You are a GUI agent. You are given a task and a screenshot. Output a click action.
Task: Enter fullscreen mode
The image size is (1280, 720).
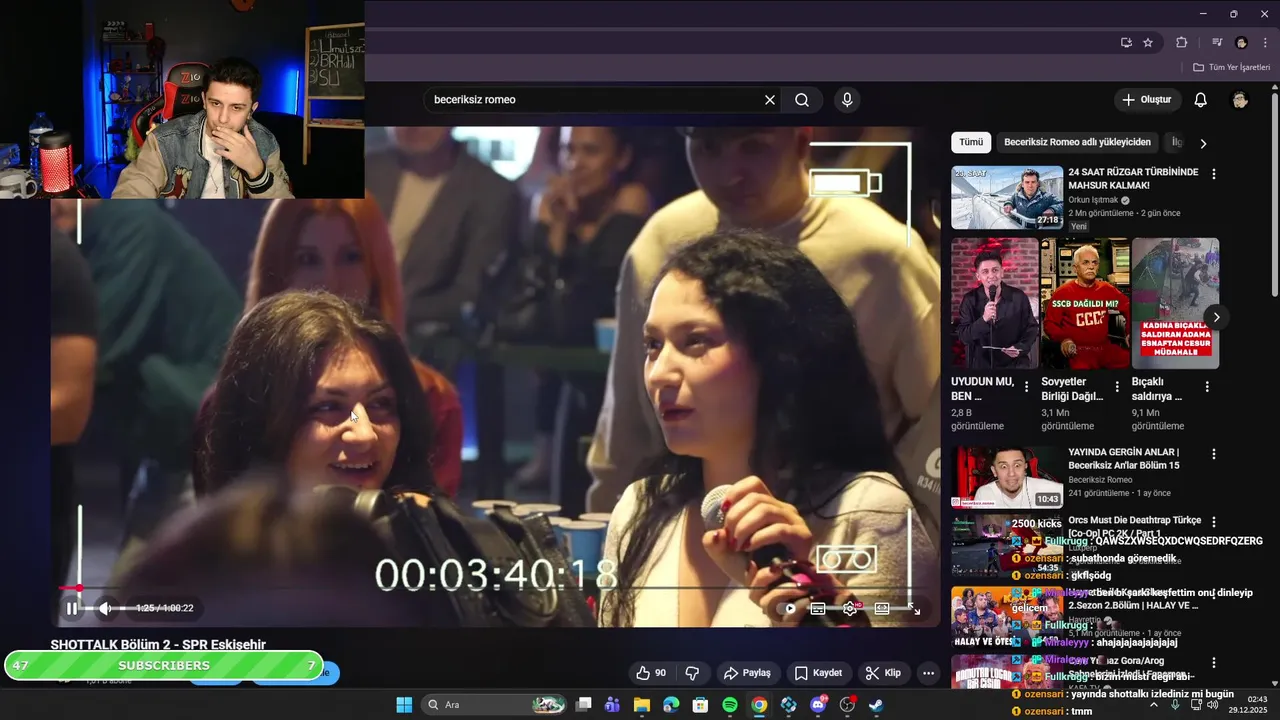coord(914,608)
